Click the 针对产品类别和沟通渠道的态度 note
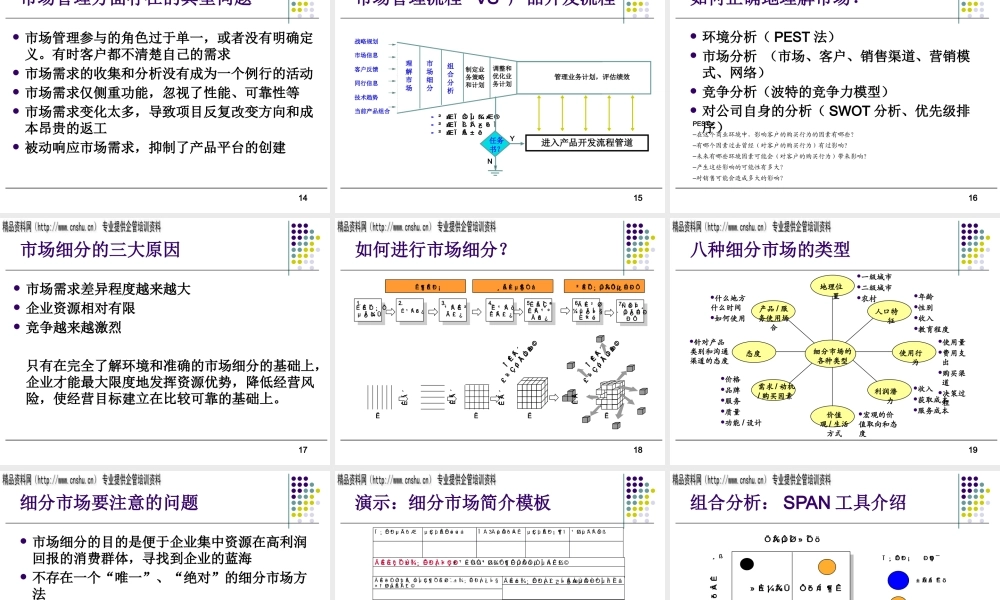The height and width of the screenshot is (600, 1000). click(x=710, y=351)
